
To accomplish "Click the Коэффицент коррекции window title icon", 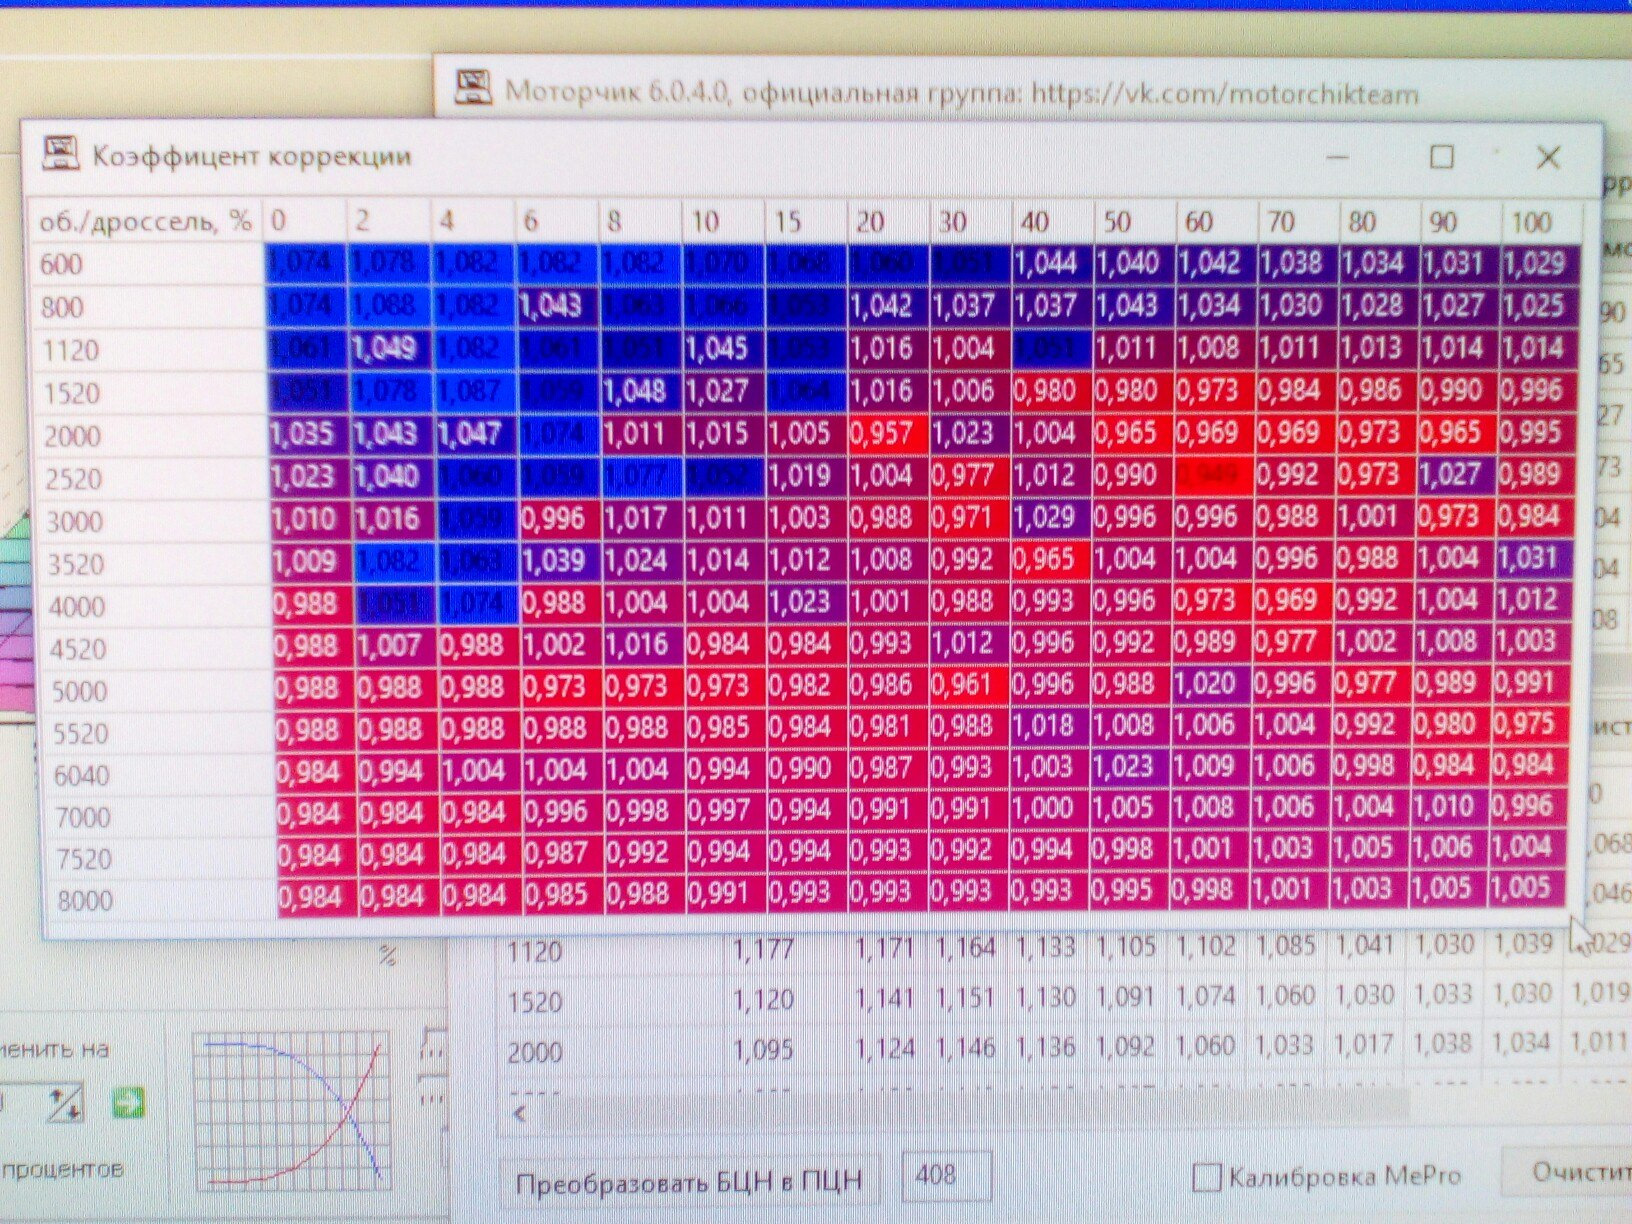I will pos(60,154).
